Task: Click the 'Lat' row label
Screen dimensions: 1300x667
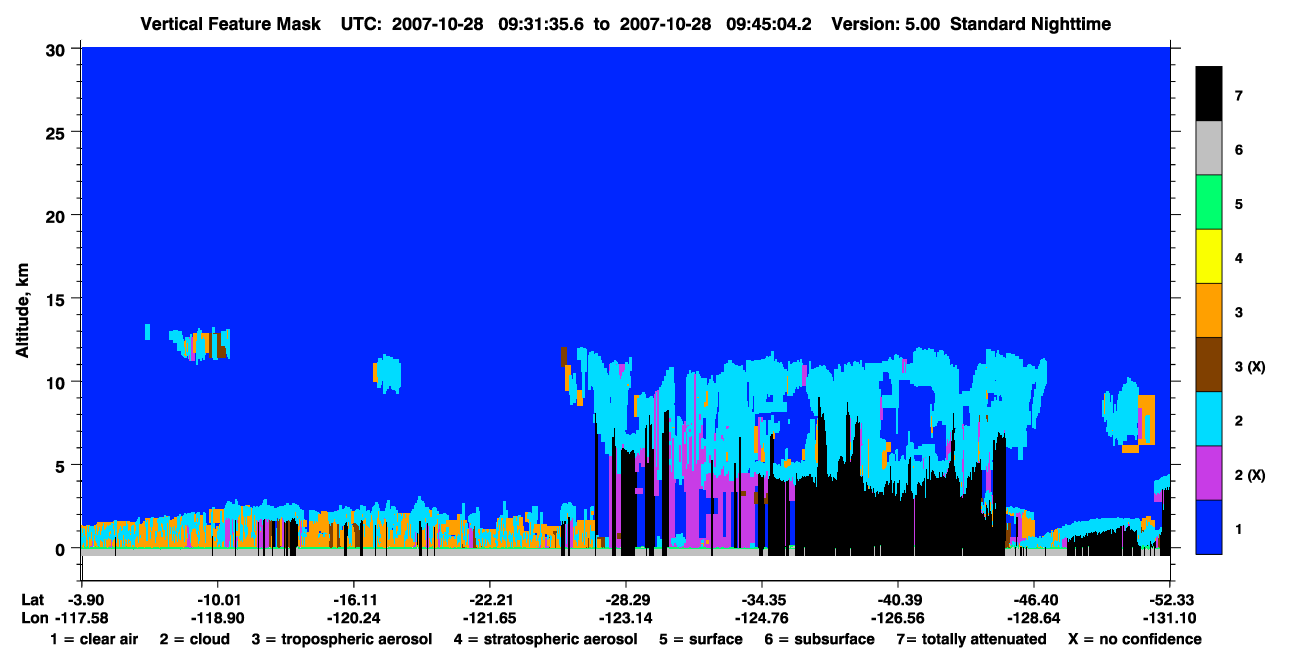Action: click(33, 599)
